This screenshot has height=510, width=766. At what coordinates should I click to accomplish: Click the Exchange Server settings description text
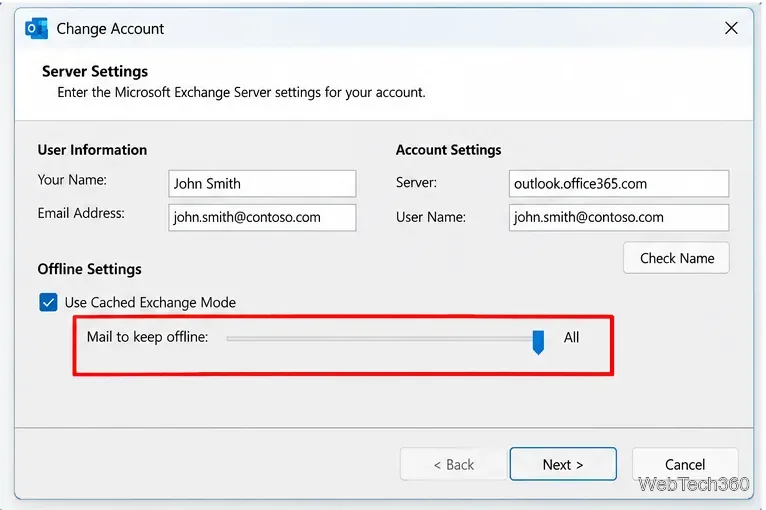[241, 92]
